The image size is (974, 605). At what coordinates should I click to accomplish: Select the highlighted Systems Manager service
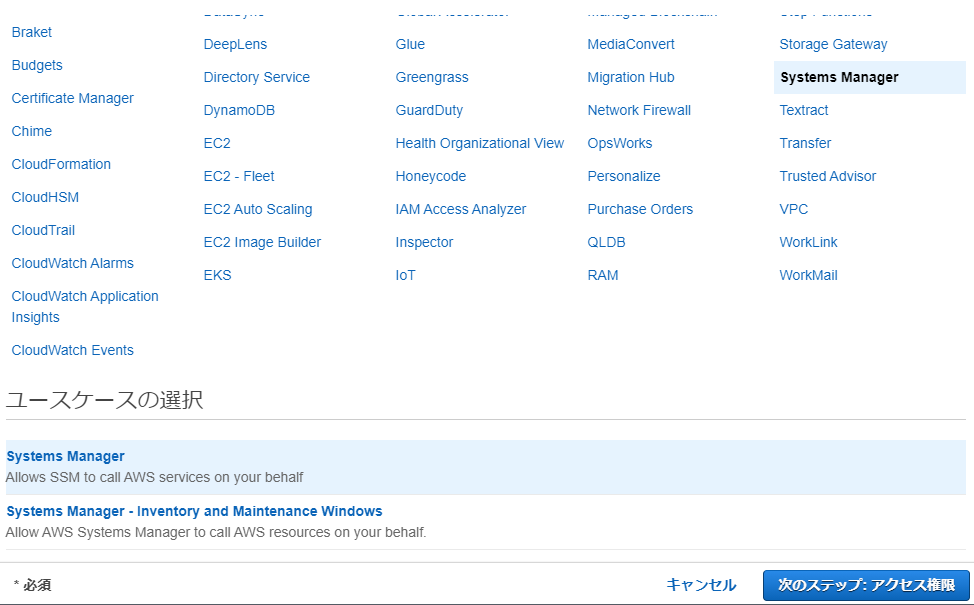[839, 77]
